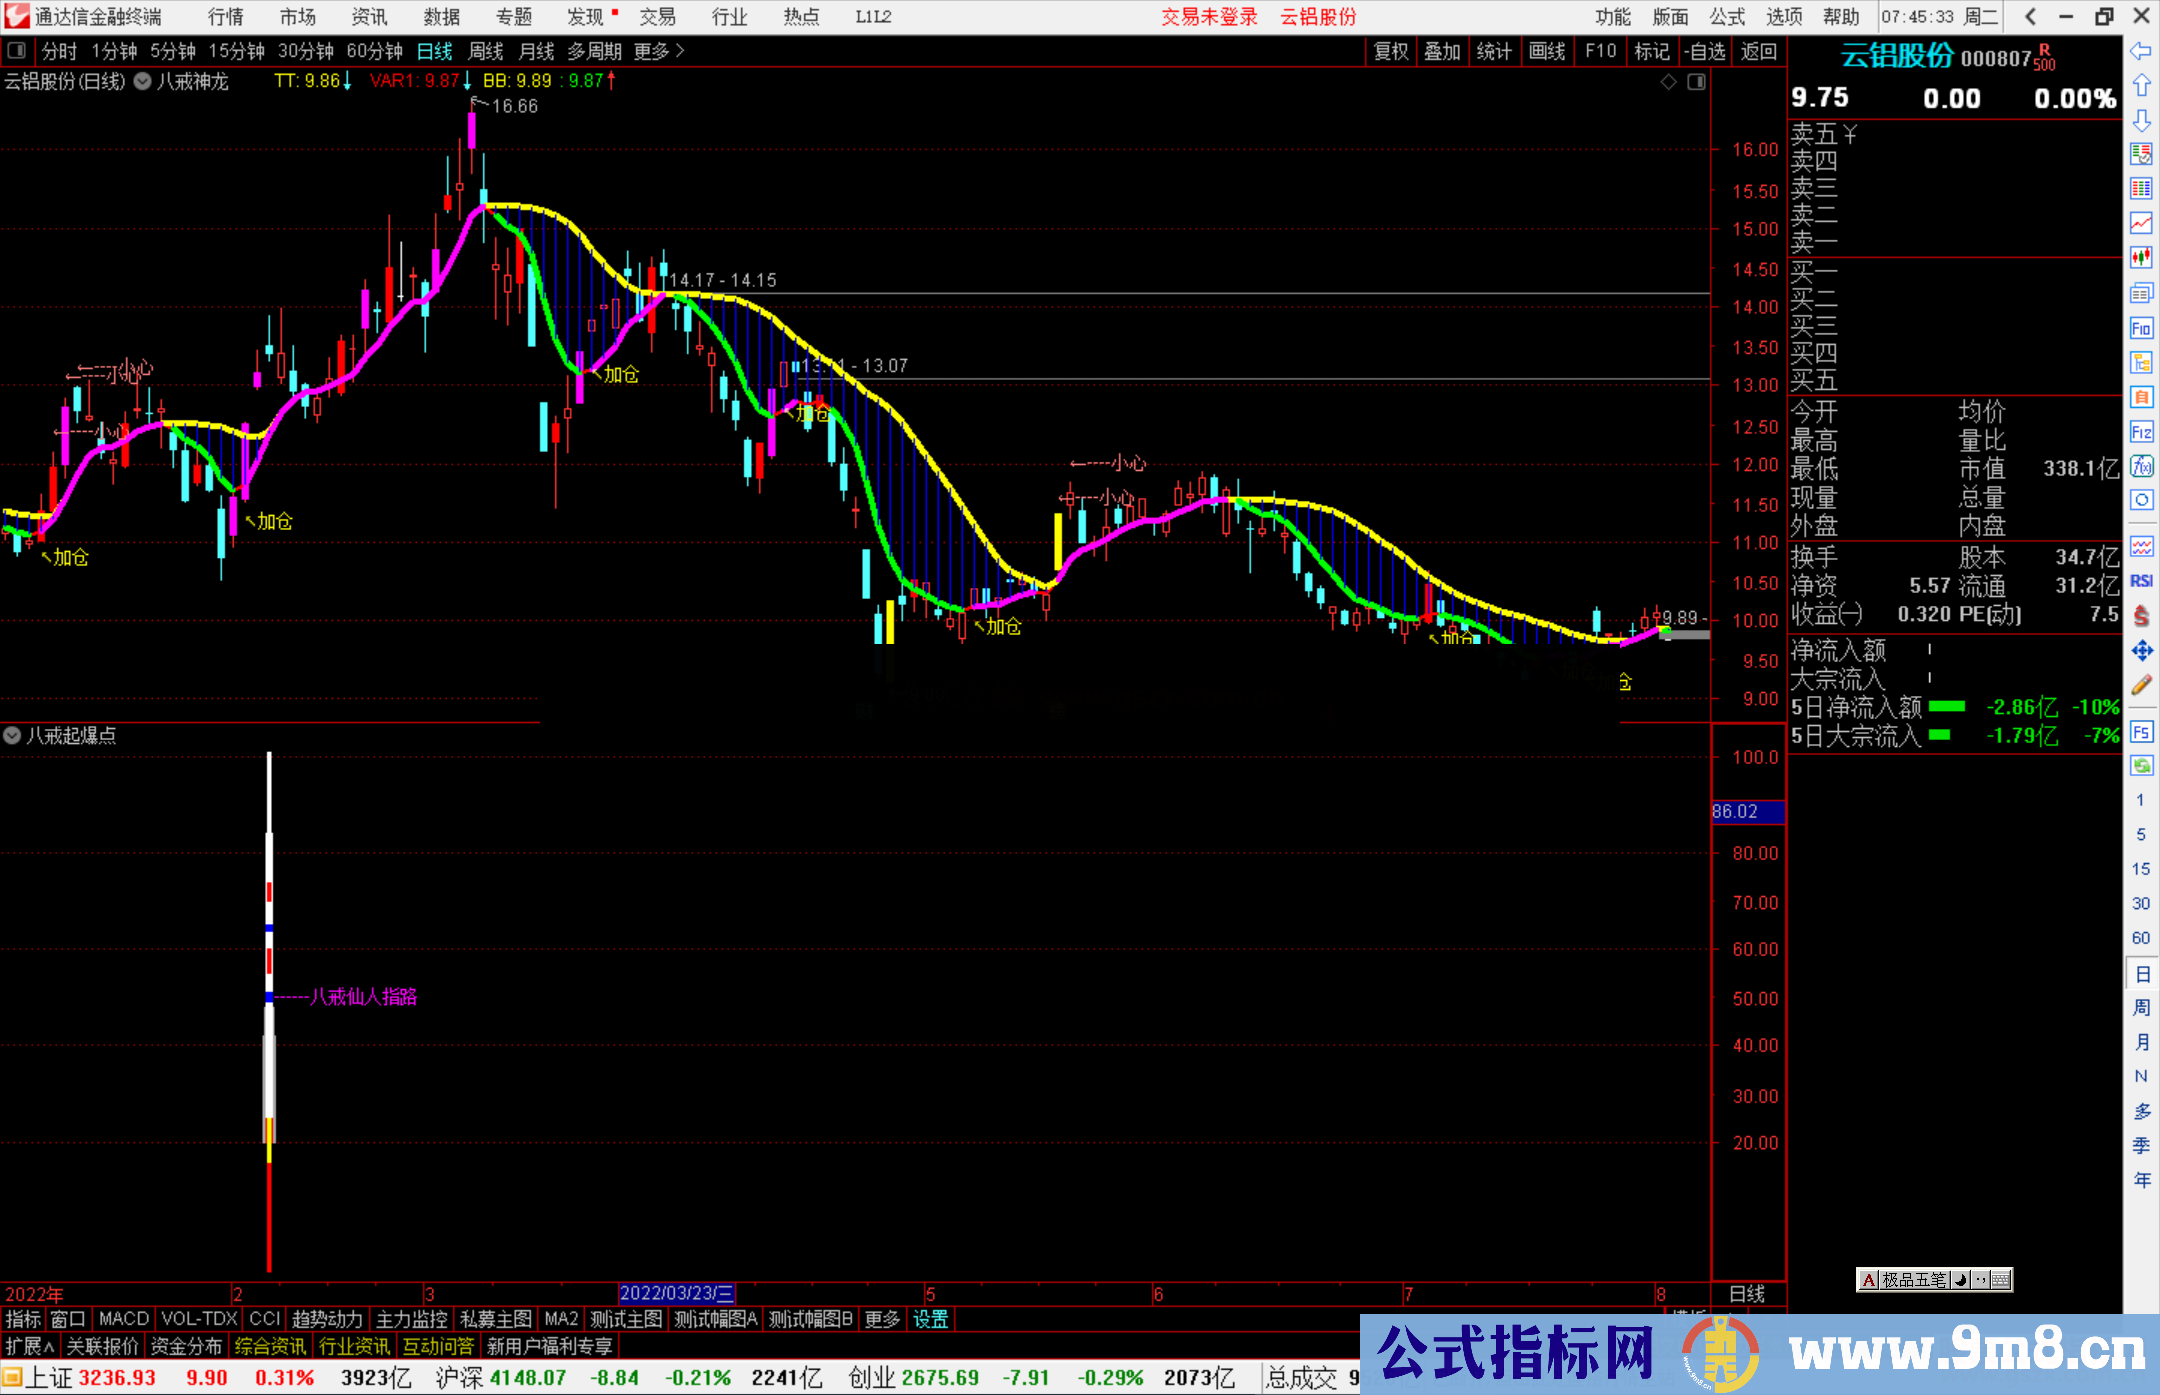
Task: Click the green 5日净流入额 bar
Action: 1946,707
